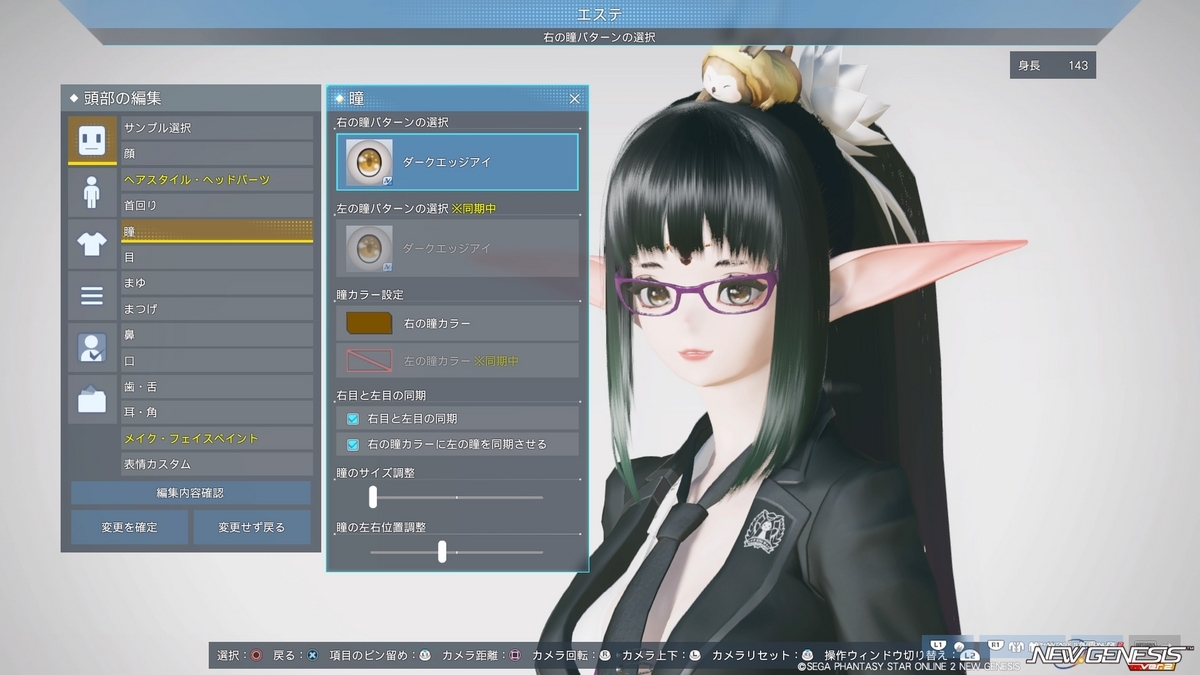Open the 歯・舌 entry
This screenshot has height=675, width=1200.
pos(217,387)
